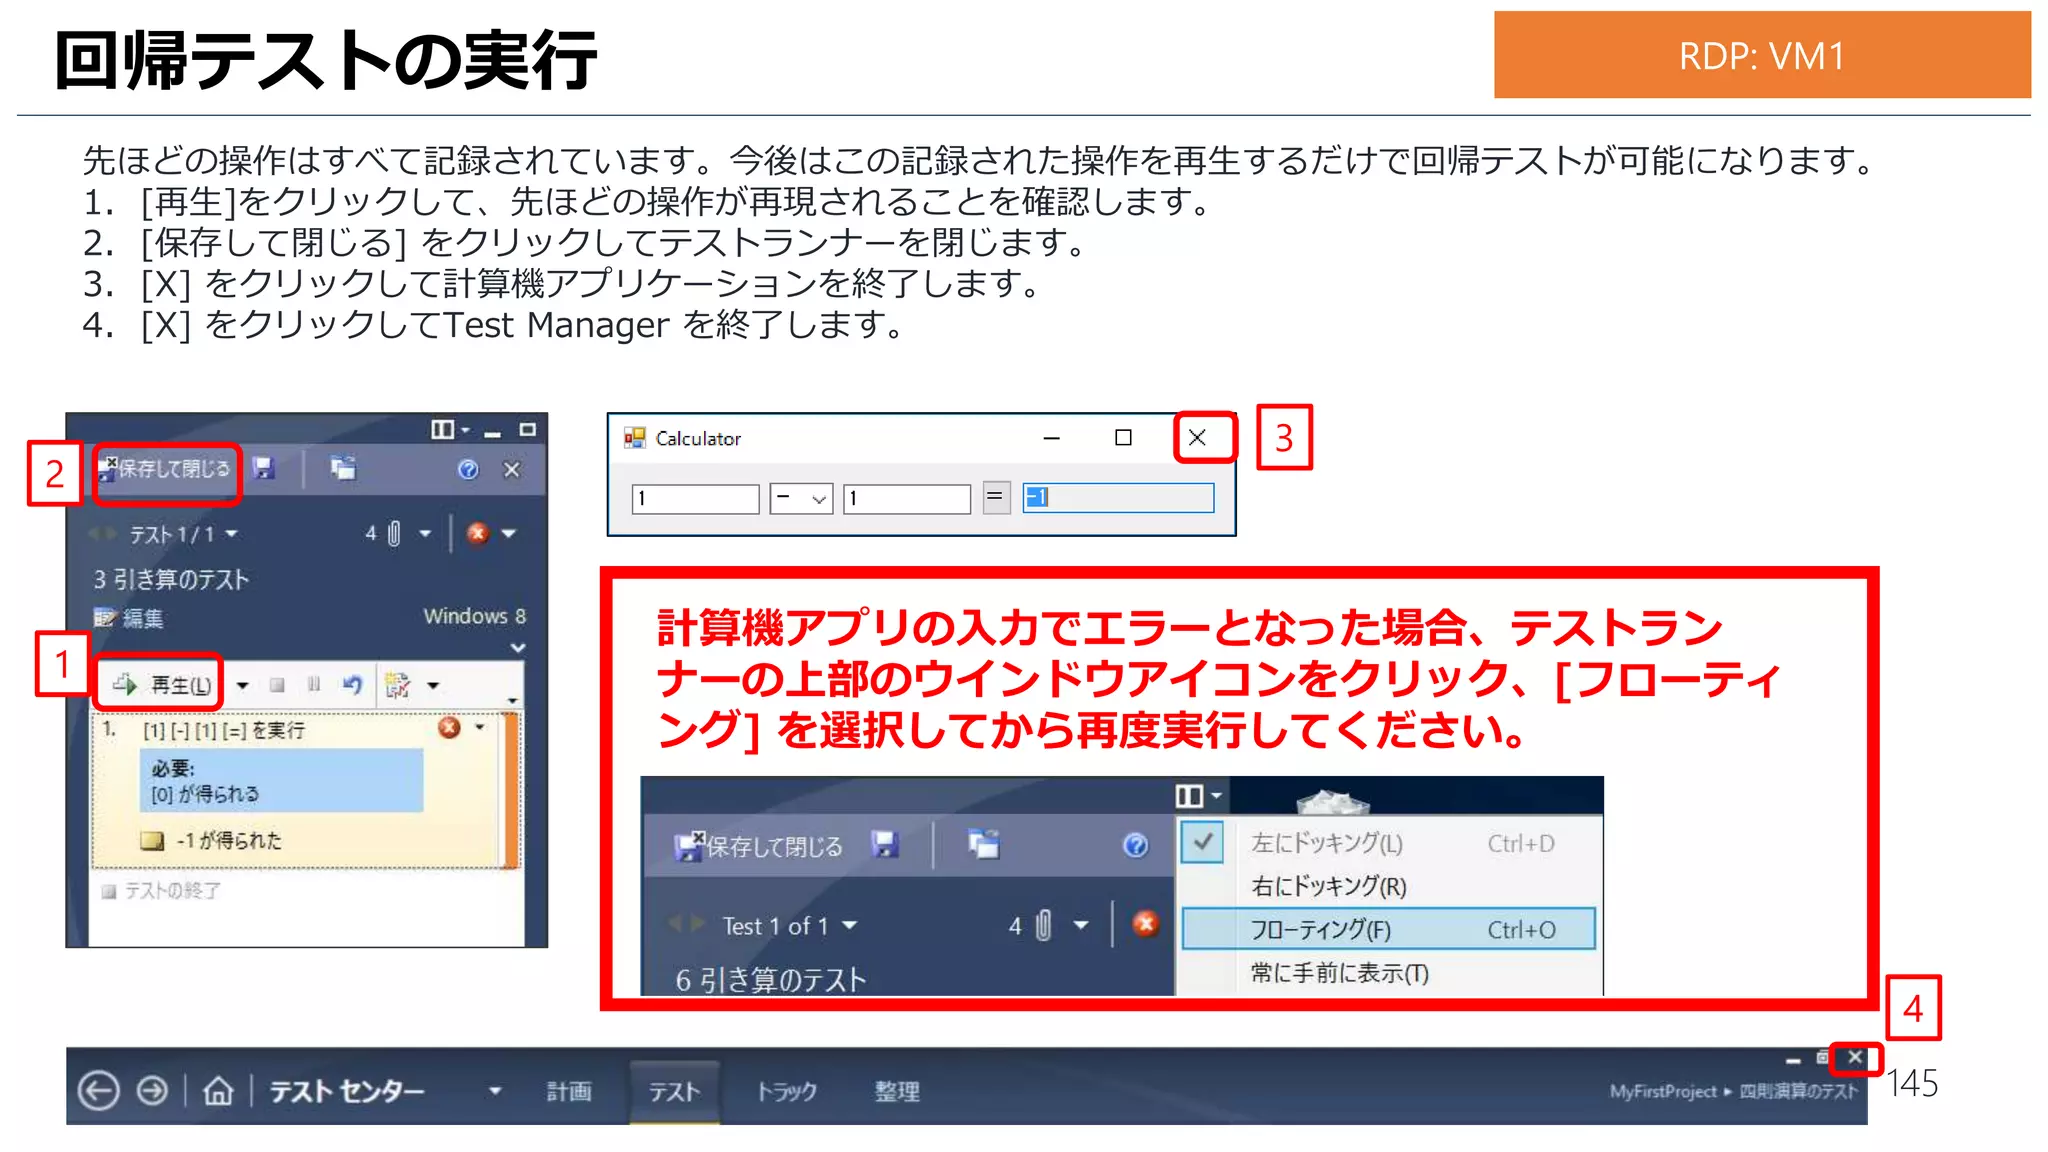Choose フローティング(F) from the menu
Image resolution: width=2048 pixels, height=1152 pixels.
[x=1388, y=929]
